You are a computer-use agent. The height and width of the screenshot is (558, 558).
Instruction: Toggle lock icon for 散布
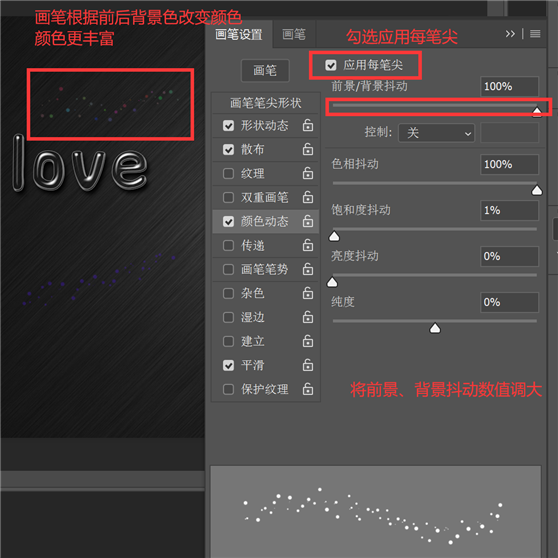pyautogui.click(x=308, y=149)
